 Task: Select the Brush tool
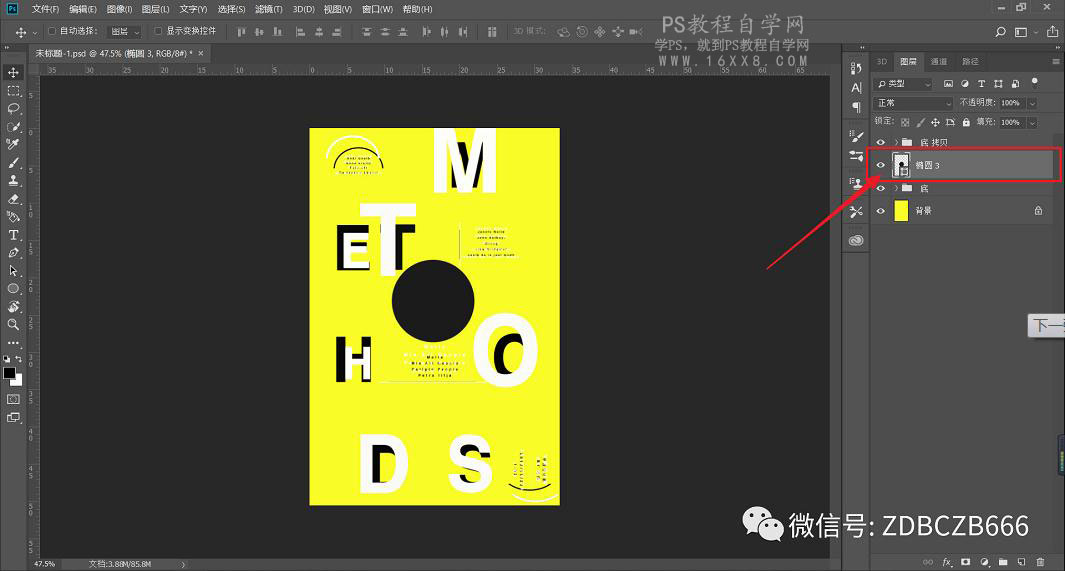click(x=13, y=162)
